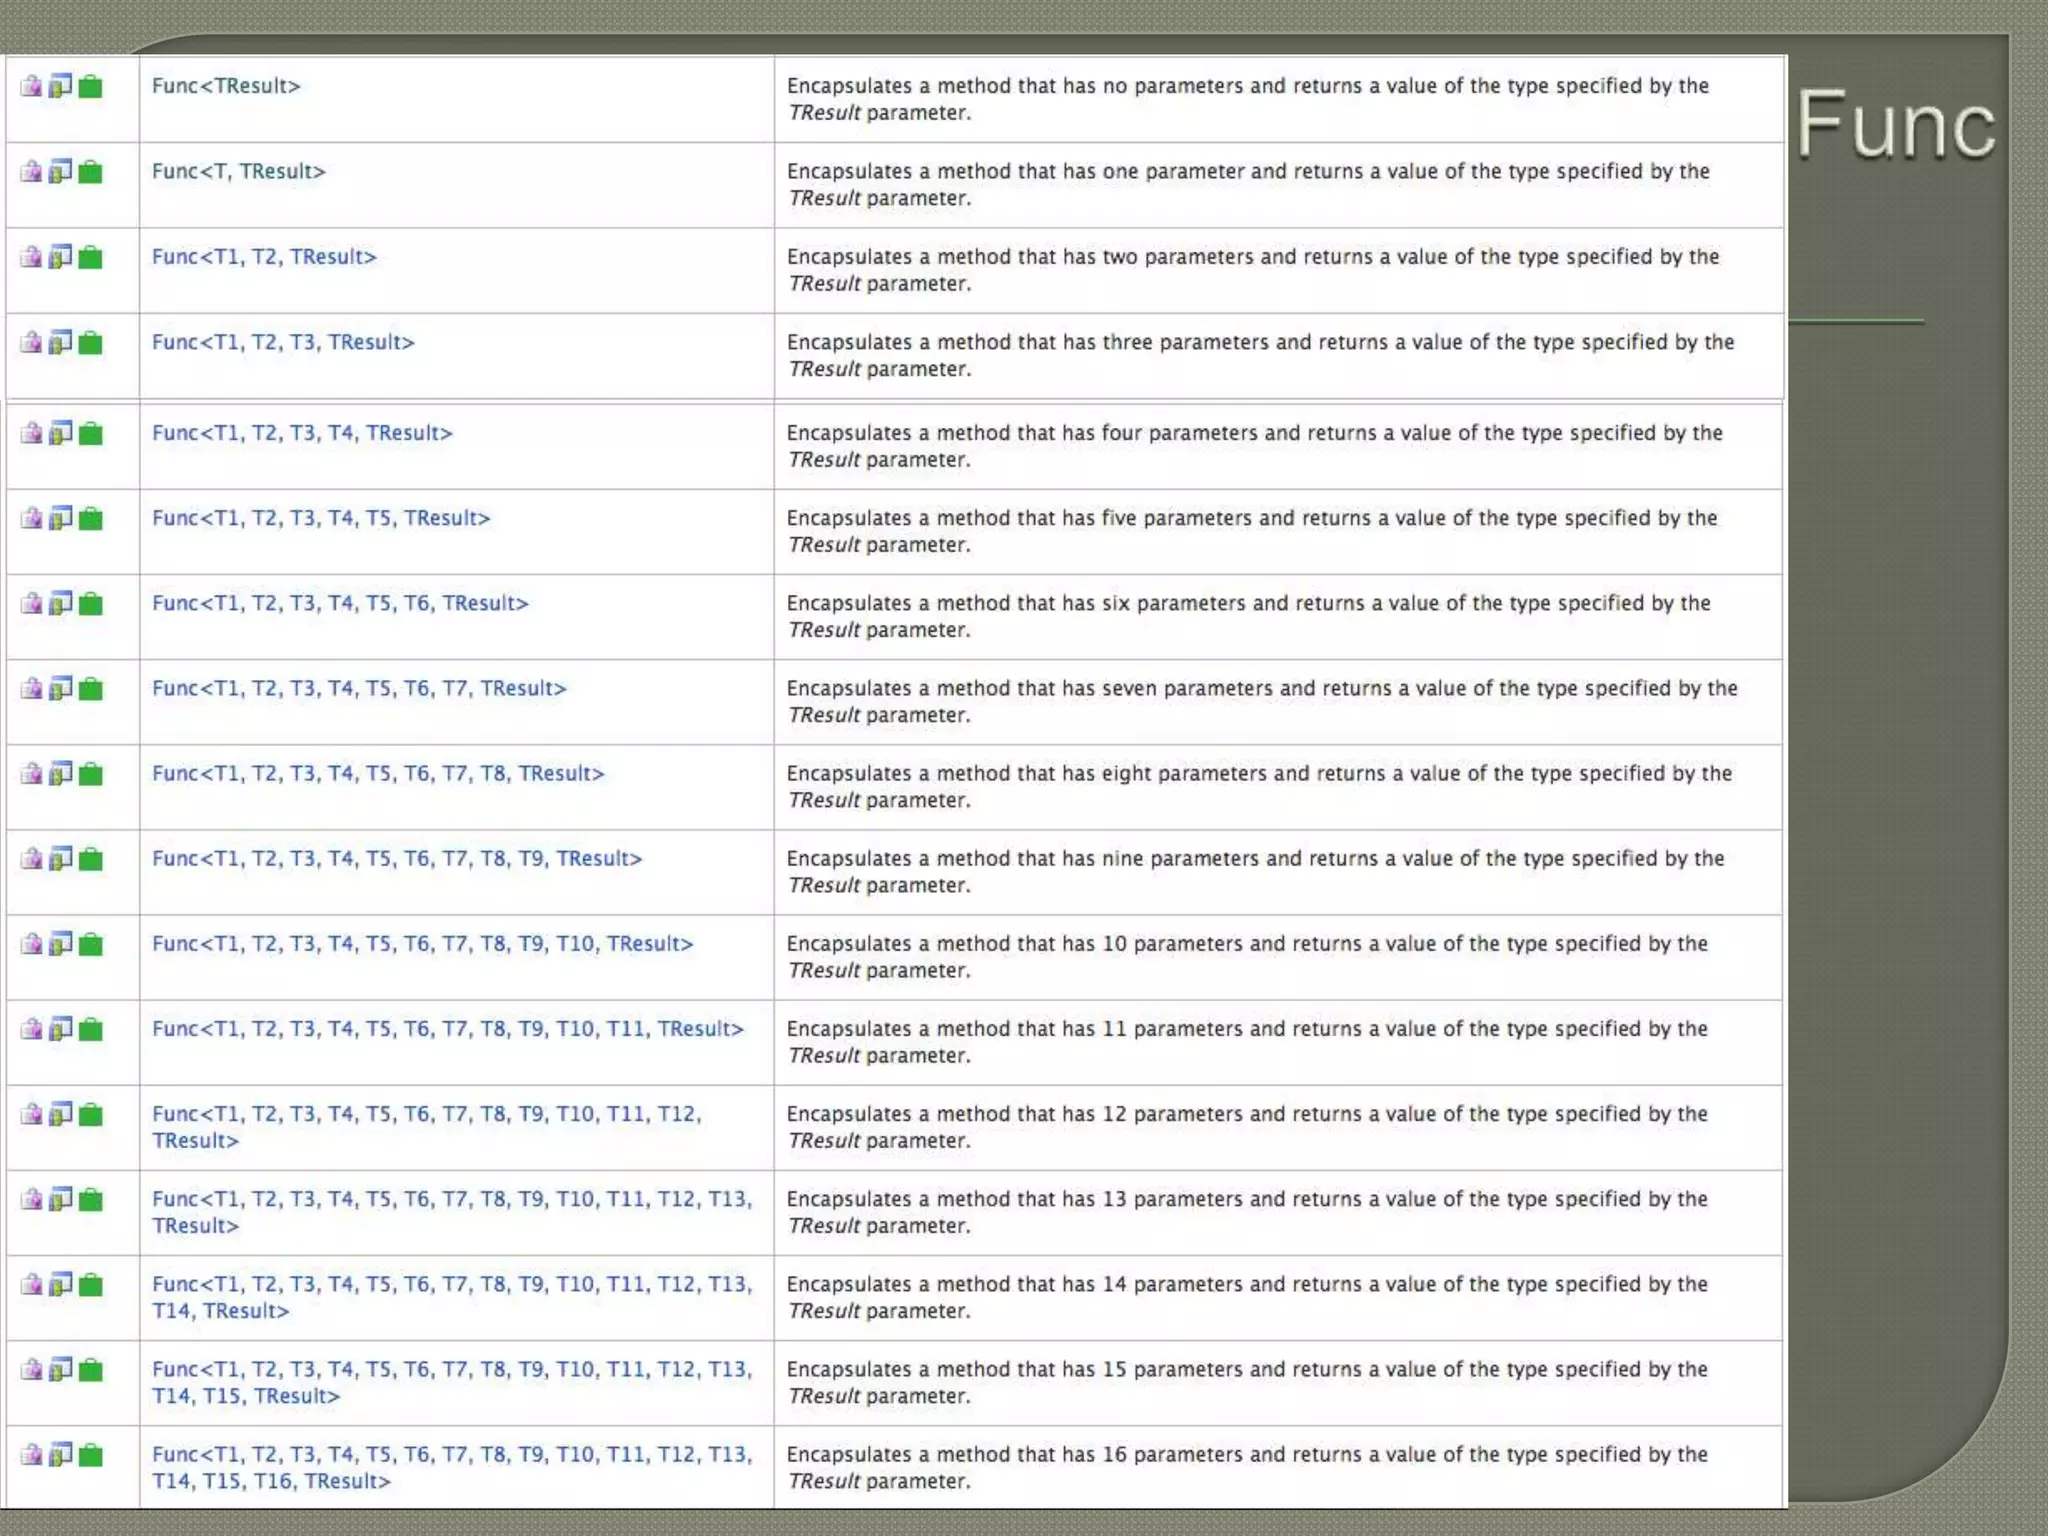
Task: Click the portable library icon beside Func<T, TResult>
Action: click(61, 171)
